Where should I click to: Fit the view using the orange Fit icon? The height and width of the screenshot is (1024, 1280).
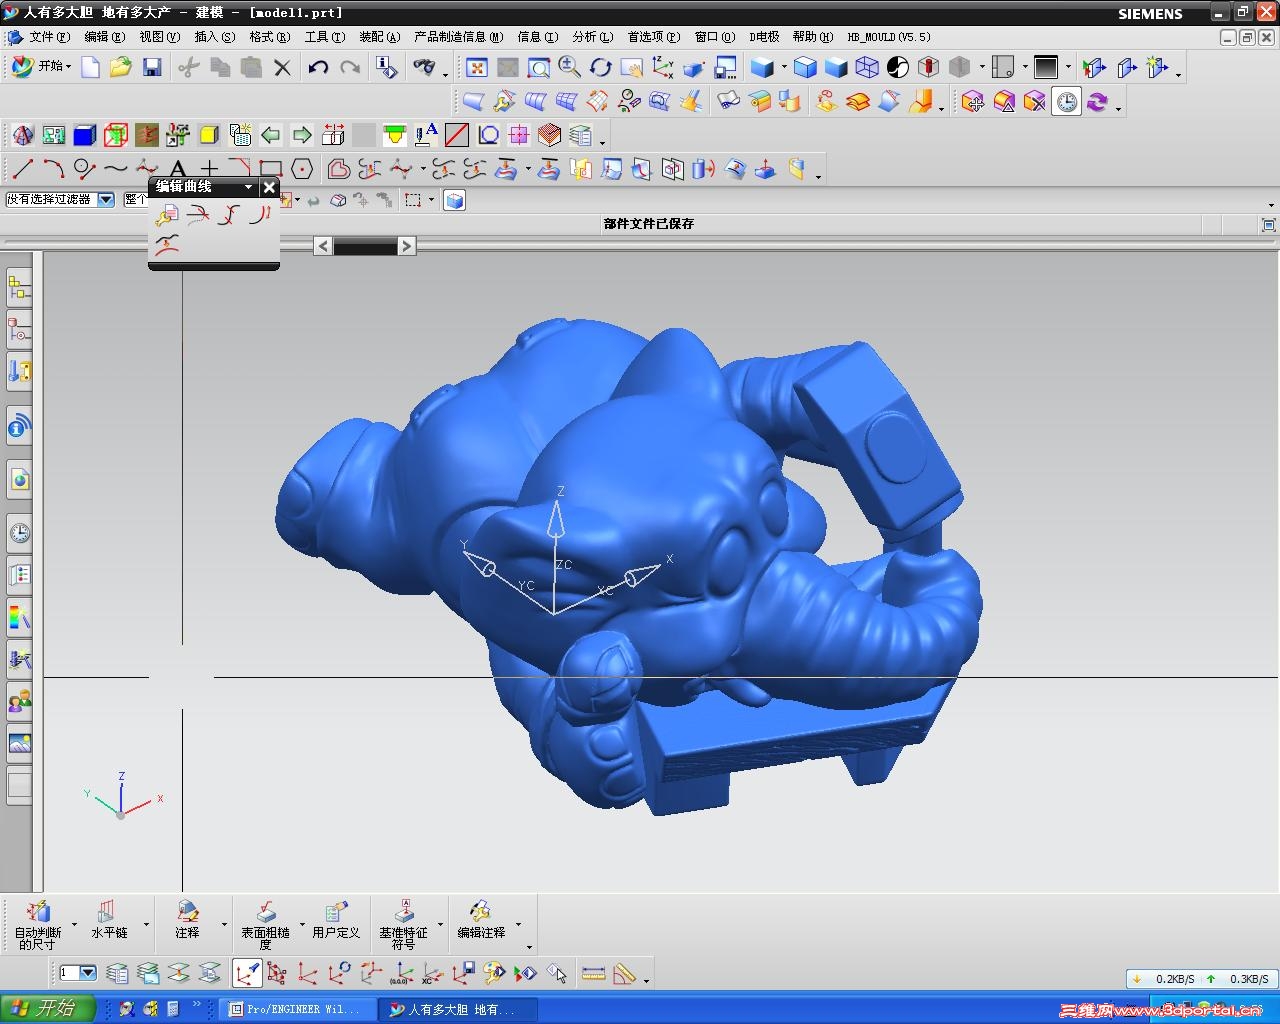tap(477, 67)
